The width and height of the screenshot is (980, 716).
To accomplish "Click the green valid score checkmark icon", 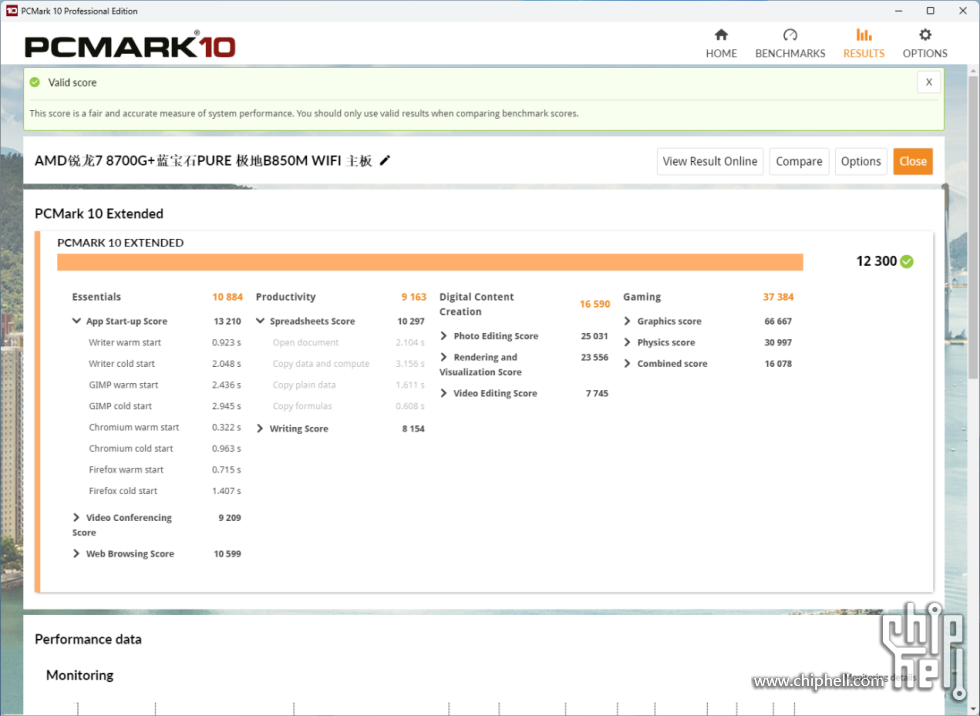I will tap(35, 82).
